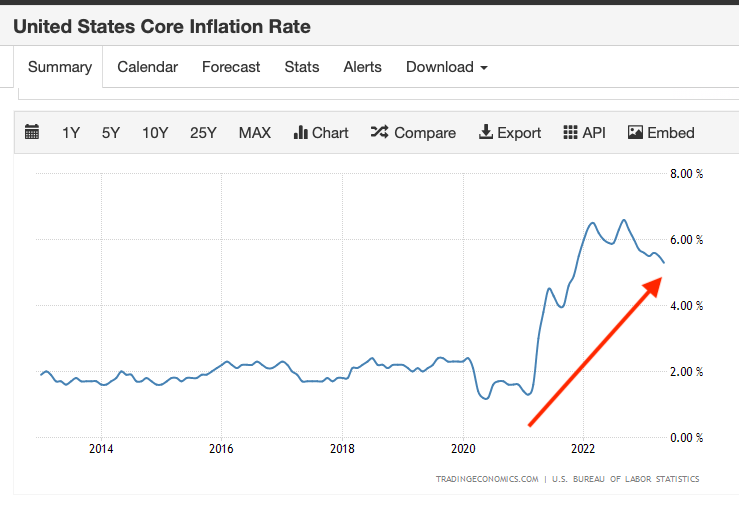Open the Calendar tab
Screen dimensions: 739x506
[x=147, y=67]
